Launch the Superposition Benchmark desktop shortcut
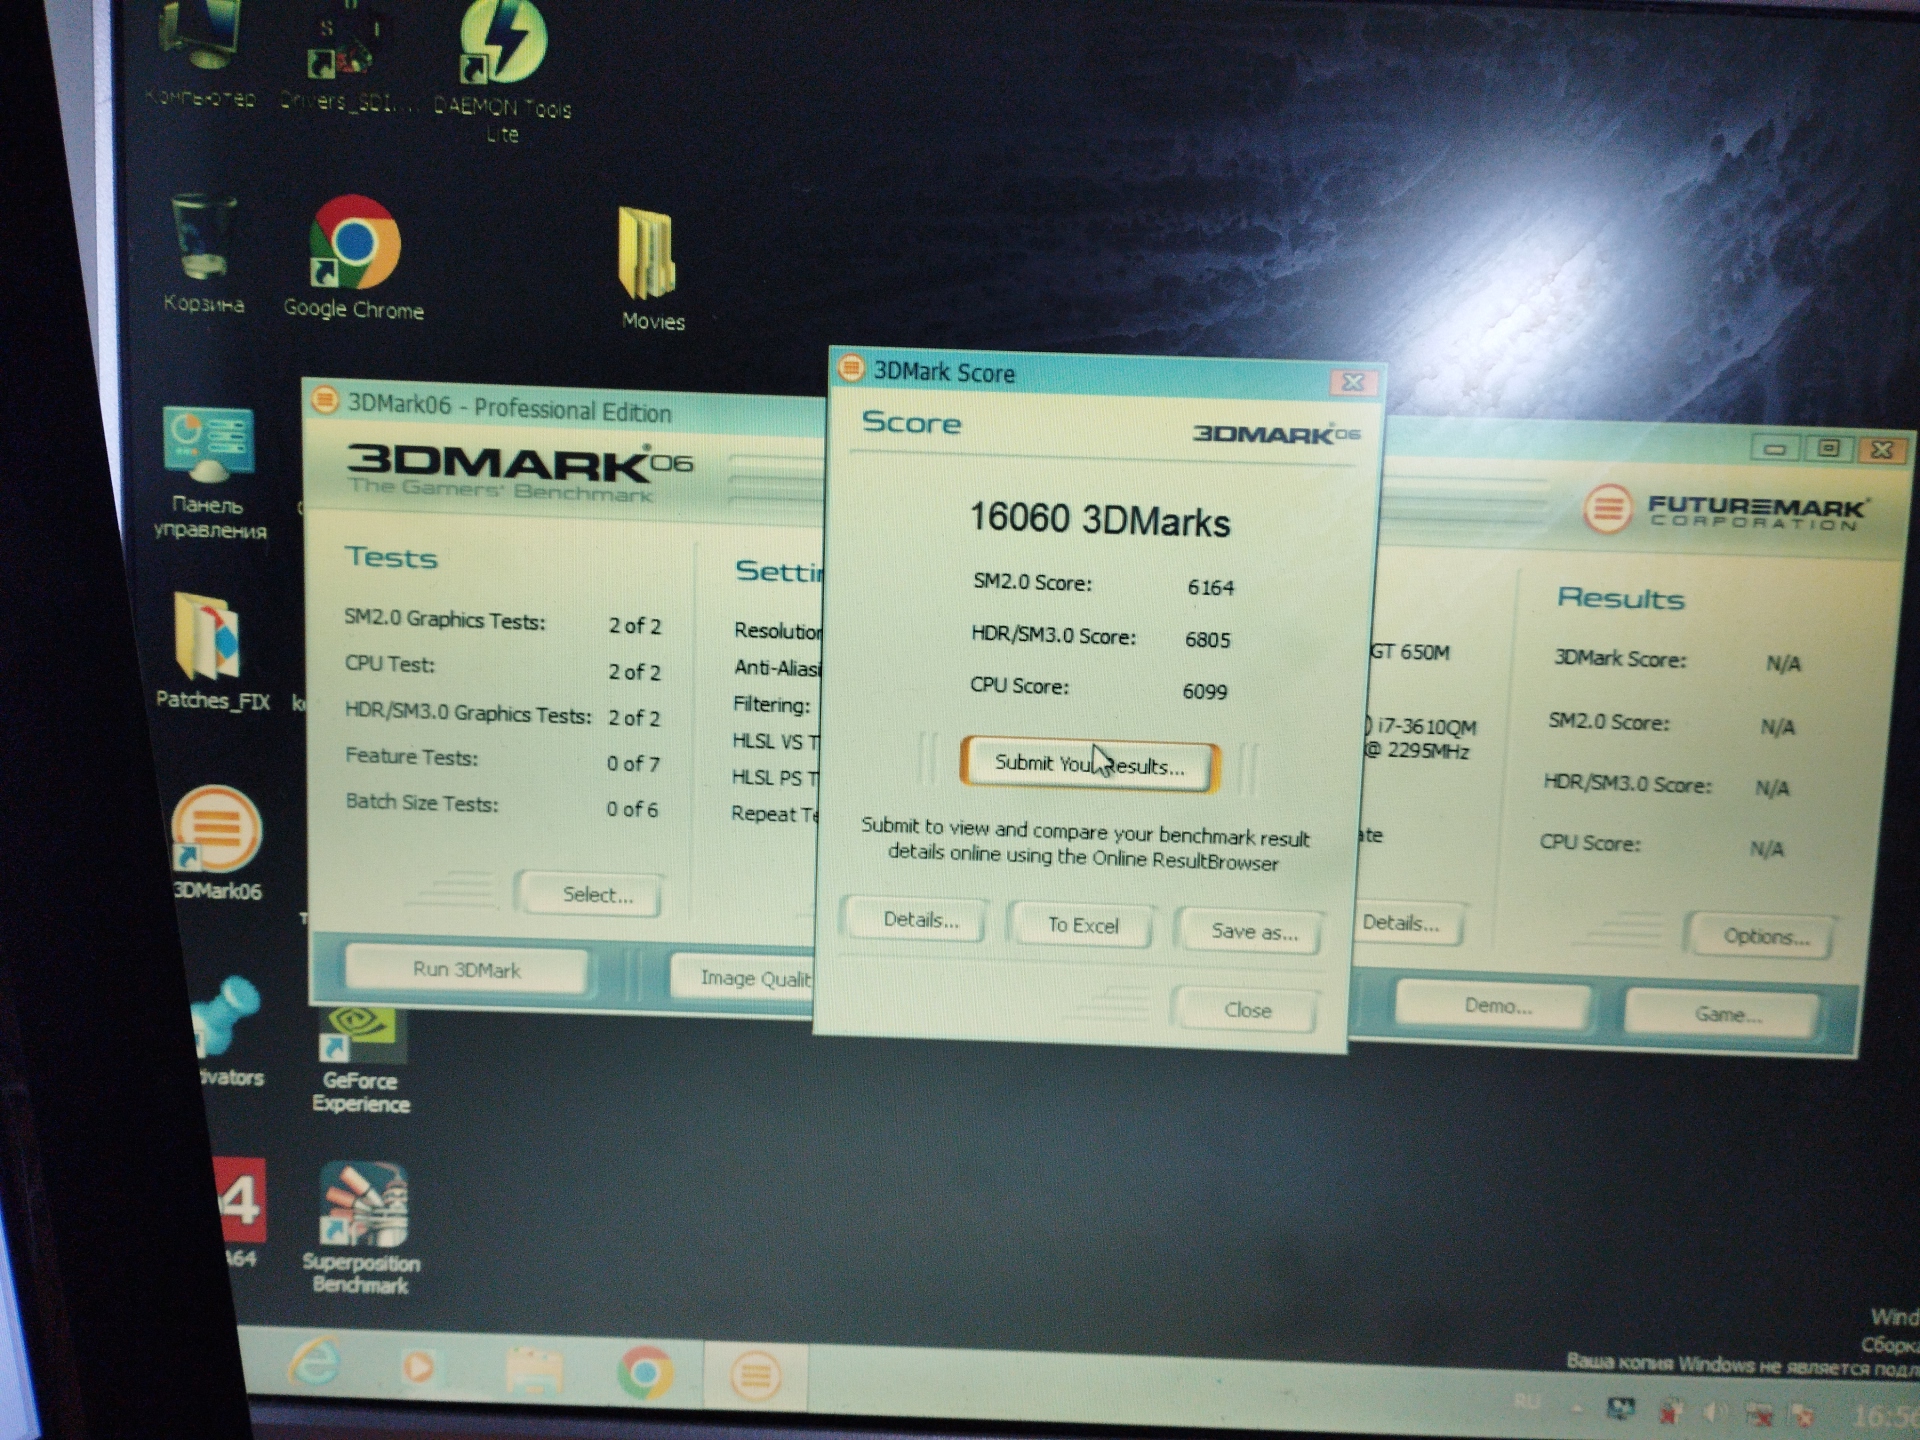 click(x=360, y=1228)
